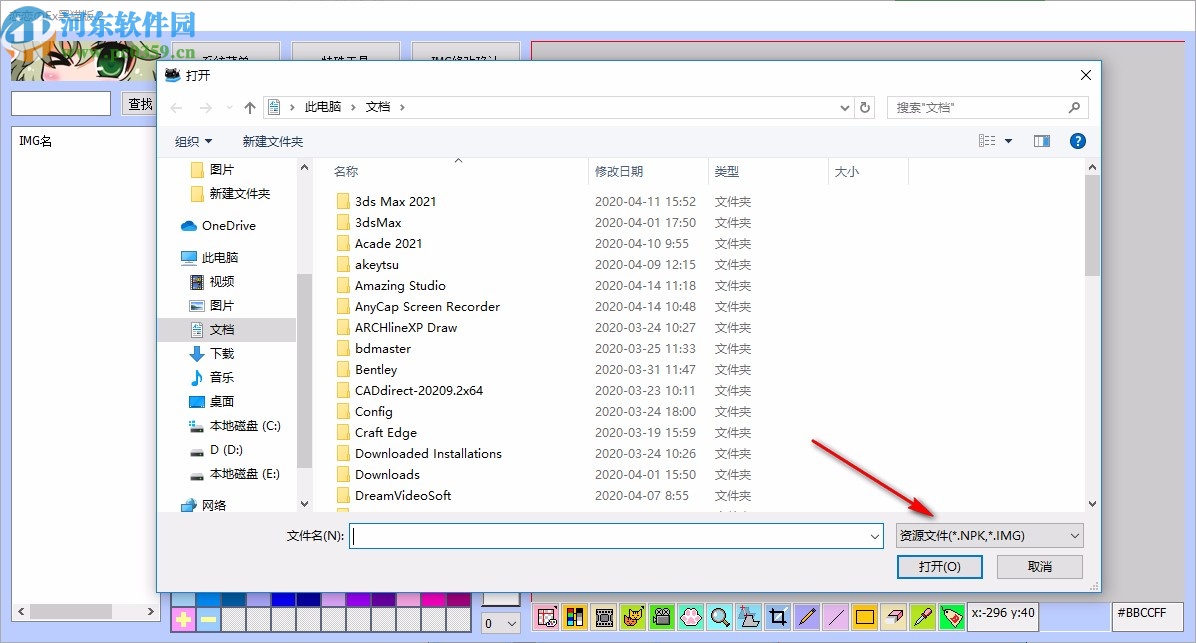Select the rectangle shape tool
The width and height of the screenshot is (1196, 643).
click(864, 616)
